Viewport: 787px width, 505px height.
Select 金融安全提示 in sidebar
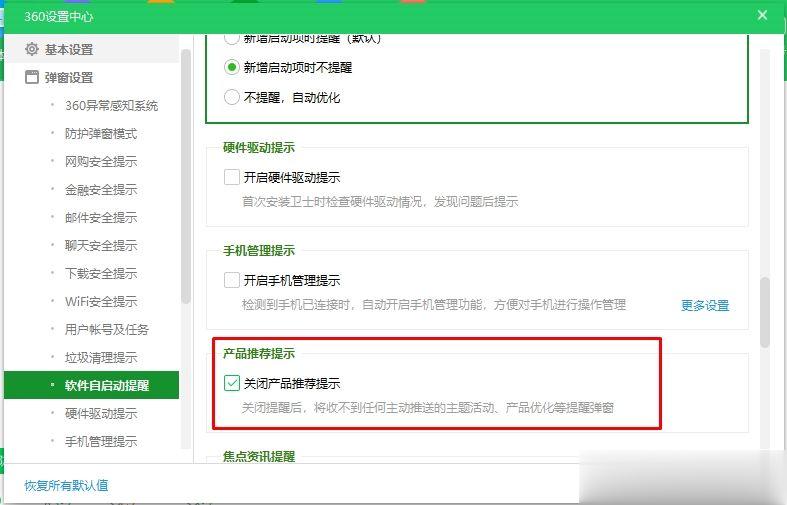pos(101,190)
